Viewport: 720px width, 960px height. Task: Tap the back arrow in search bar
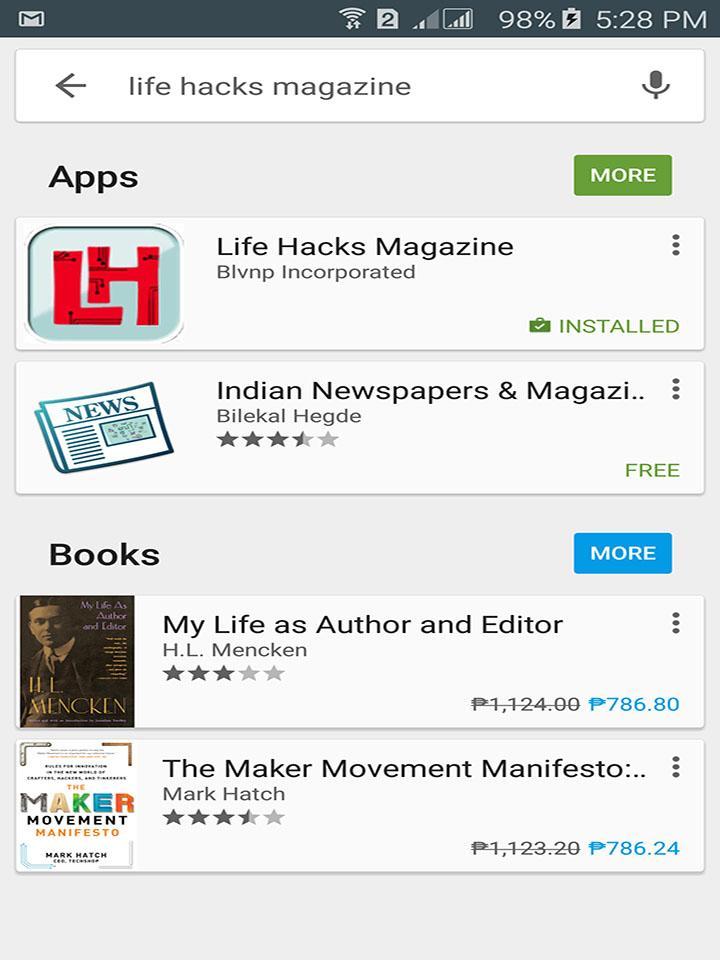(x=71, y=86)
